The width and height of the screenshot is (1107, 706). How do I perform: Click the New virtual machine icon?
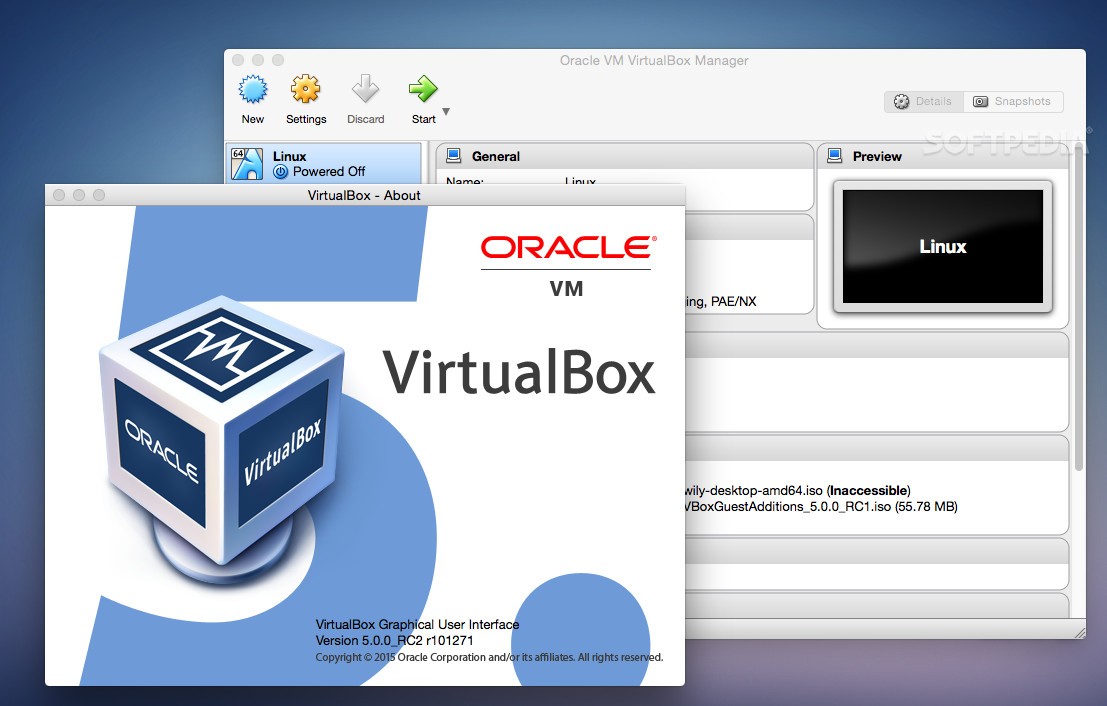click(x=252, y=90)
